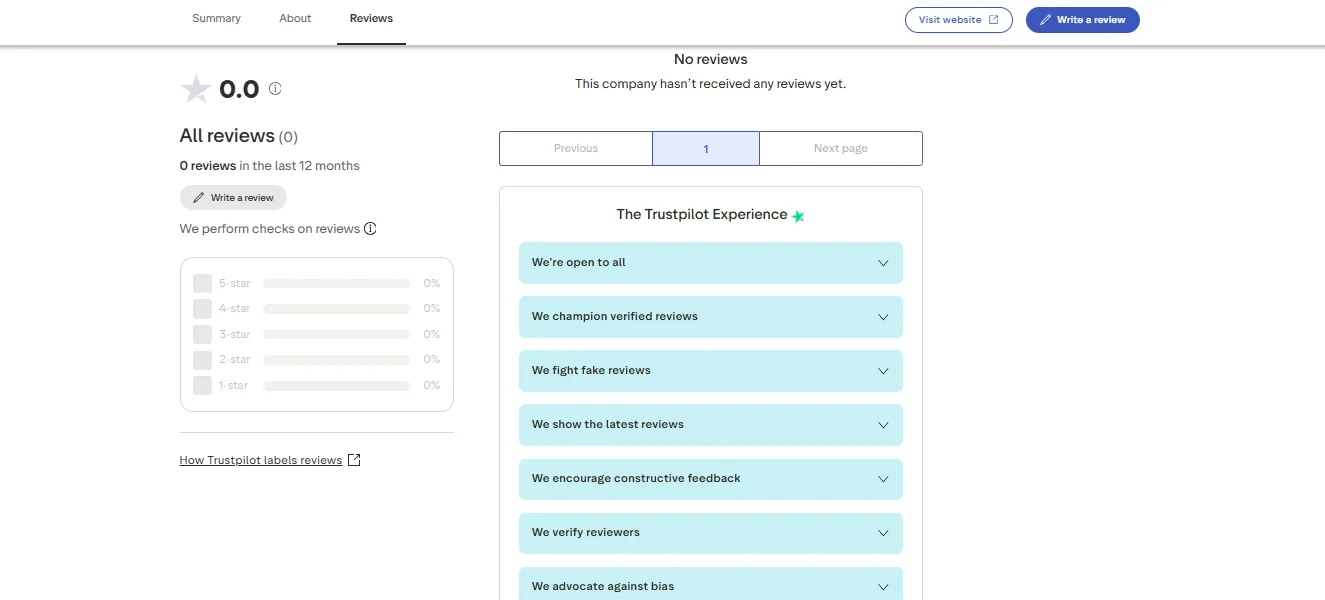Switch to the About tab
This screenshot has width=1325, height=600.
point(295,19)
